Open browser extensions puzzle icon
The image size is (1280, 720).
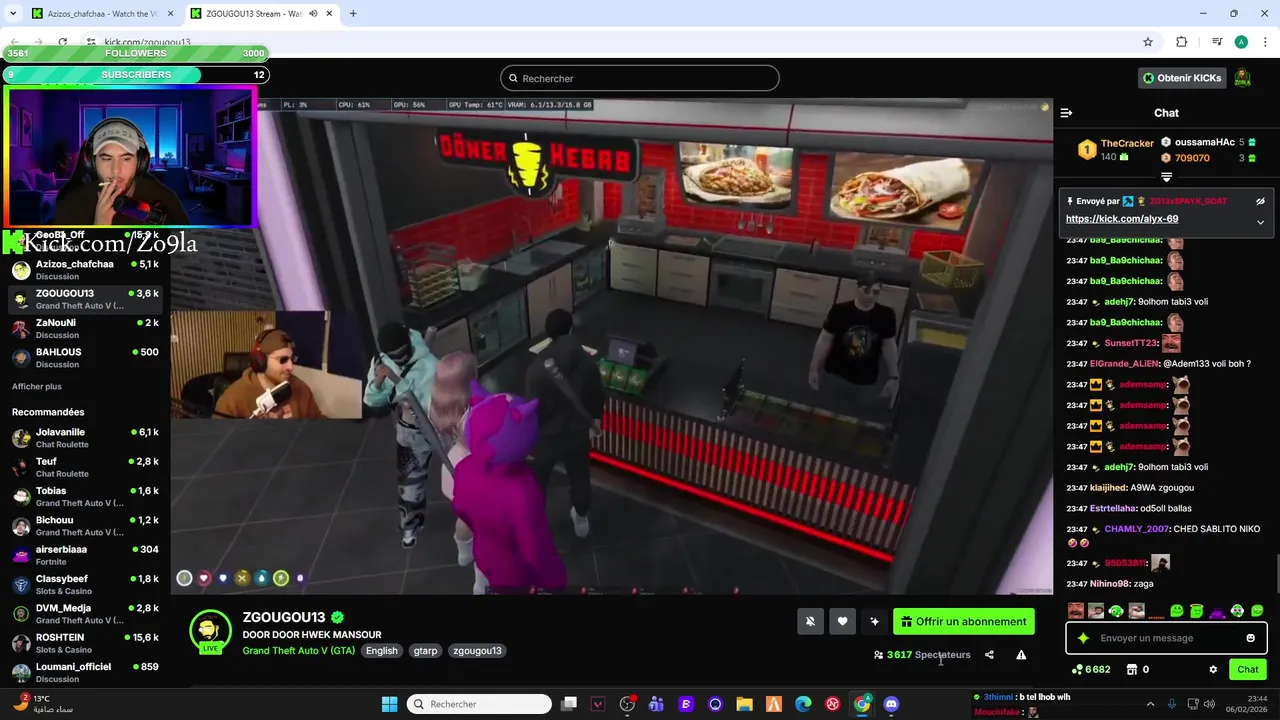pos(1182,42)
